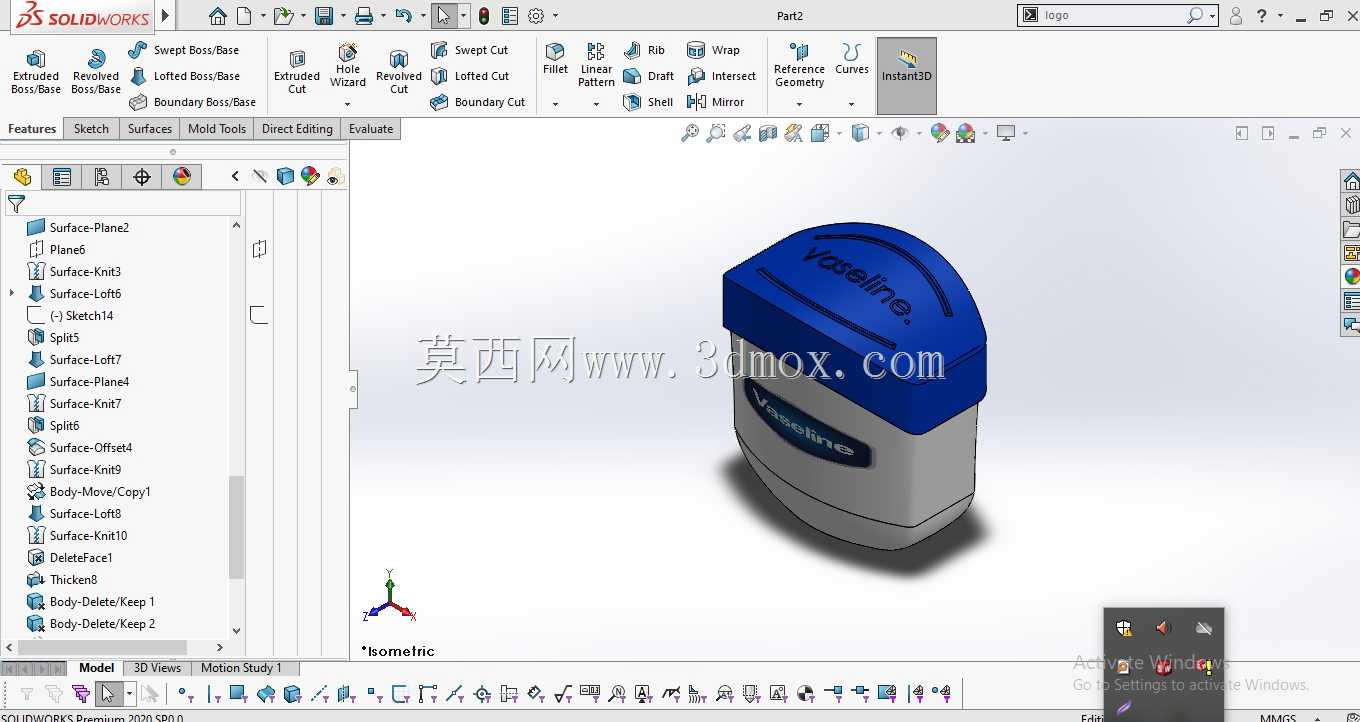Select the Extruded Boss/Base tool
Screen dimensions: 1360x722
pyautogui.click(x=36, y=71)
